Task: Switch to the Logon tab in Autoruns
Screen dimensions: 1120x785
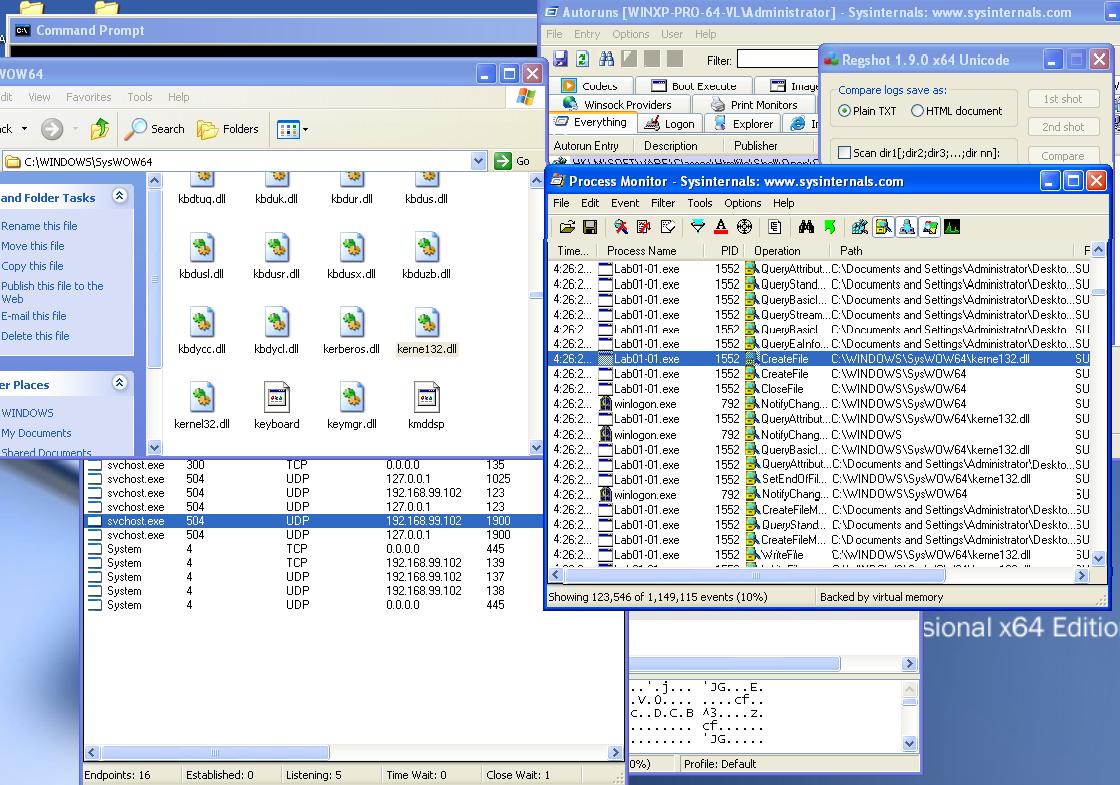Action: [x=670, y=124]
